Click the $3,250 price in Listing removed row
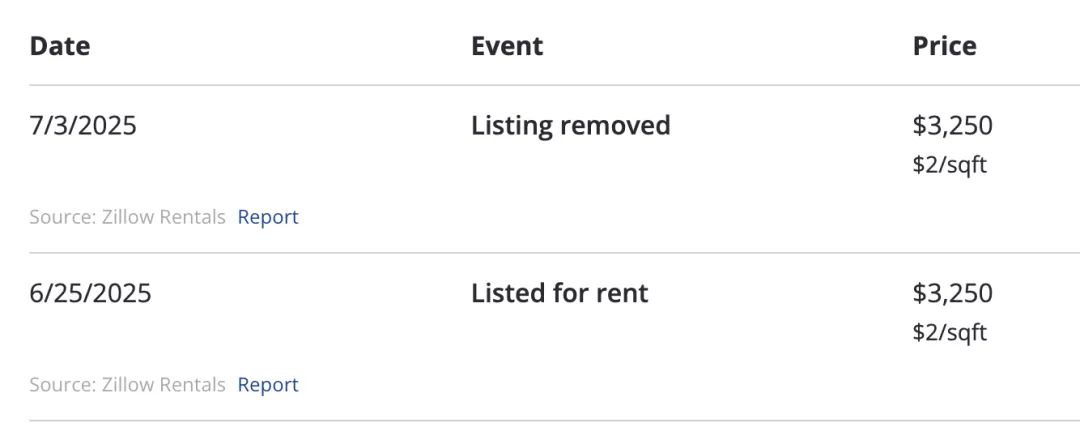Viewport: 1080px width, 423px height. tap(953, 126)
